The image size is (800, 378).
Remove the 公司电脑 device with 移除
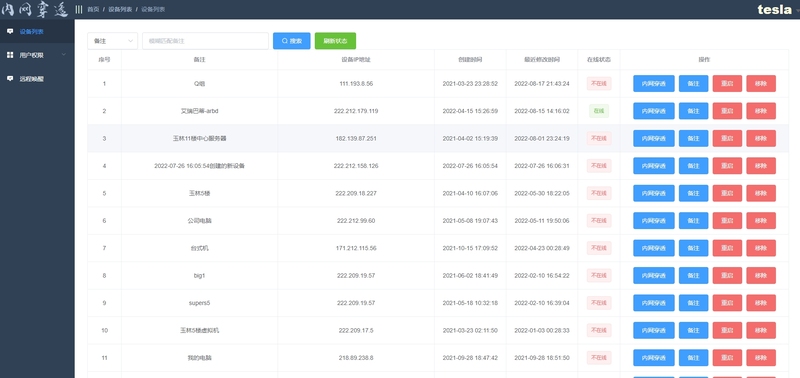[761, 221]
